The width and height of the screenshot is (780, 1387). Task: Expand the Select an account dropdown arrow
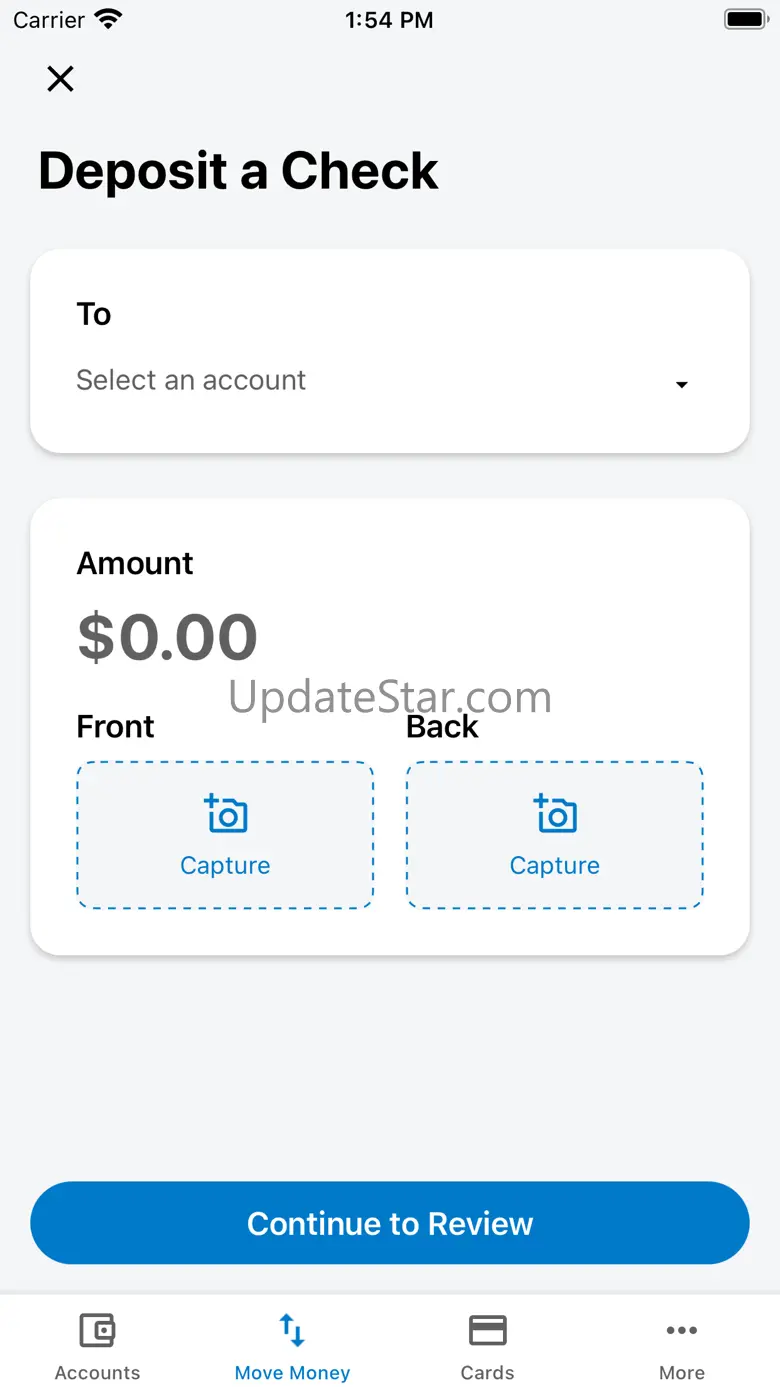(682, 385)
